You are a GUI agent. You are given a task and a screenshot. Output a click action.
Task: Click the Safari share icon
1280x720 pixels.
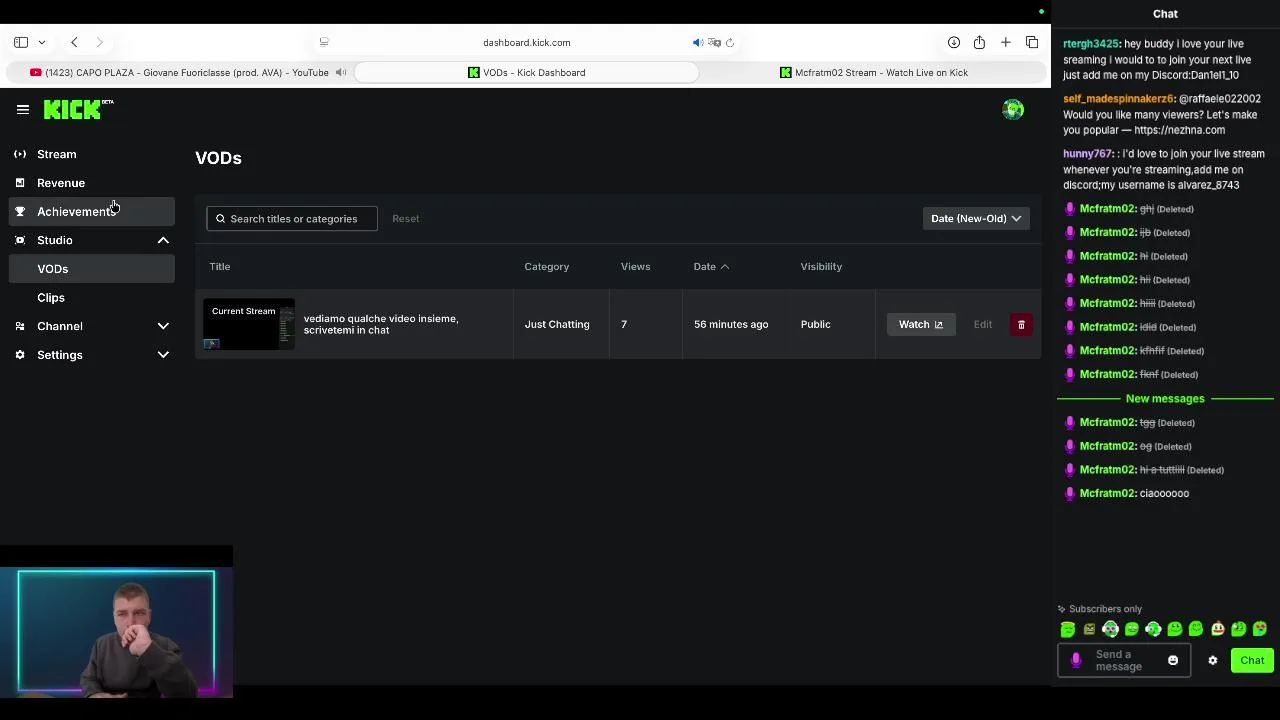click(x=979, y=42)
